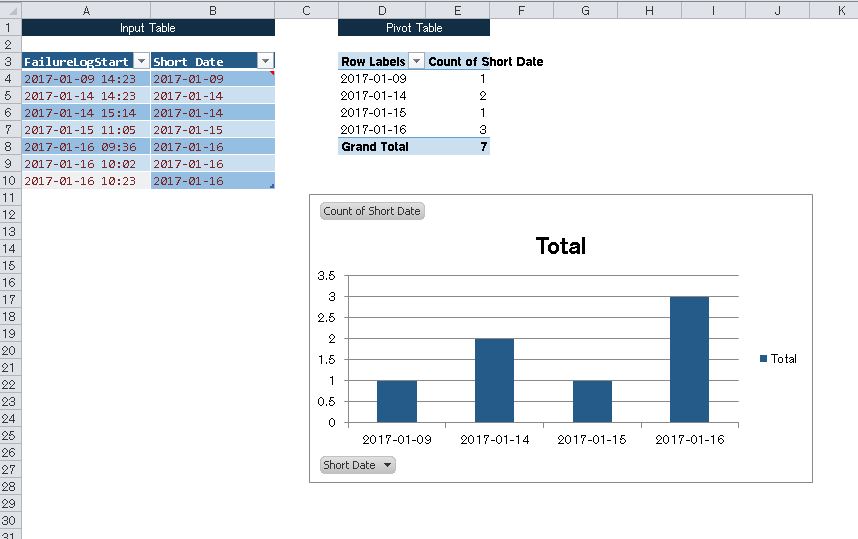The width and height of the screenshot is (858, 539).
Task: Select pivot row label 2017-01-09
Action: tap(381, 79)
